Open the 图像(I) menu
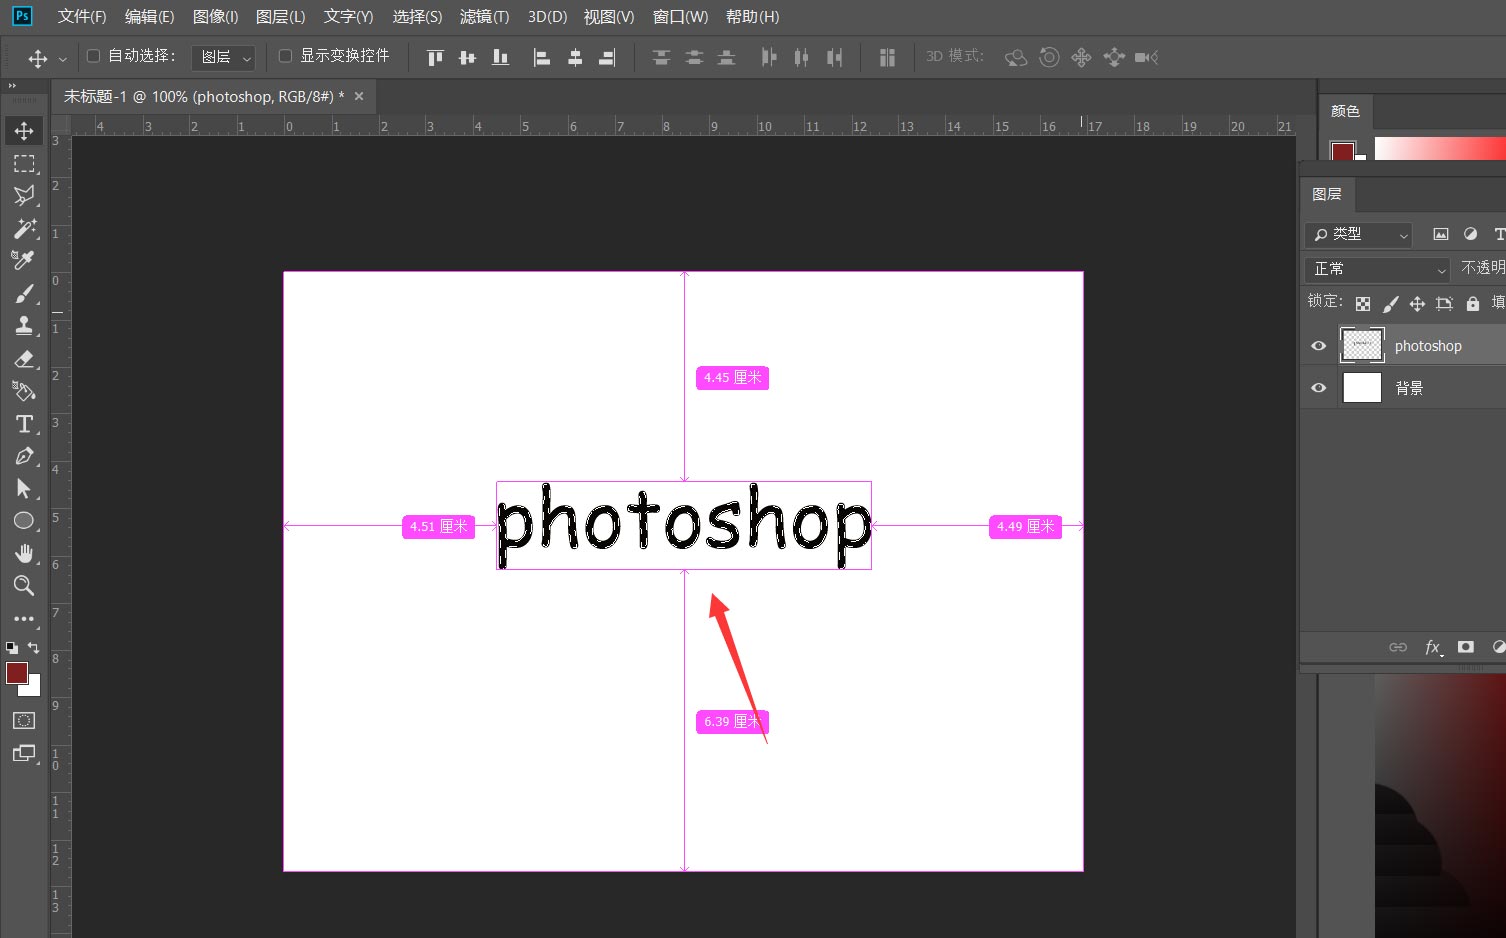 (216, 17)
